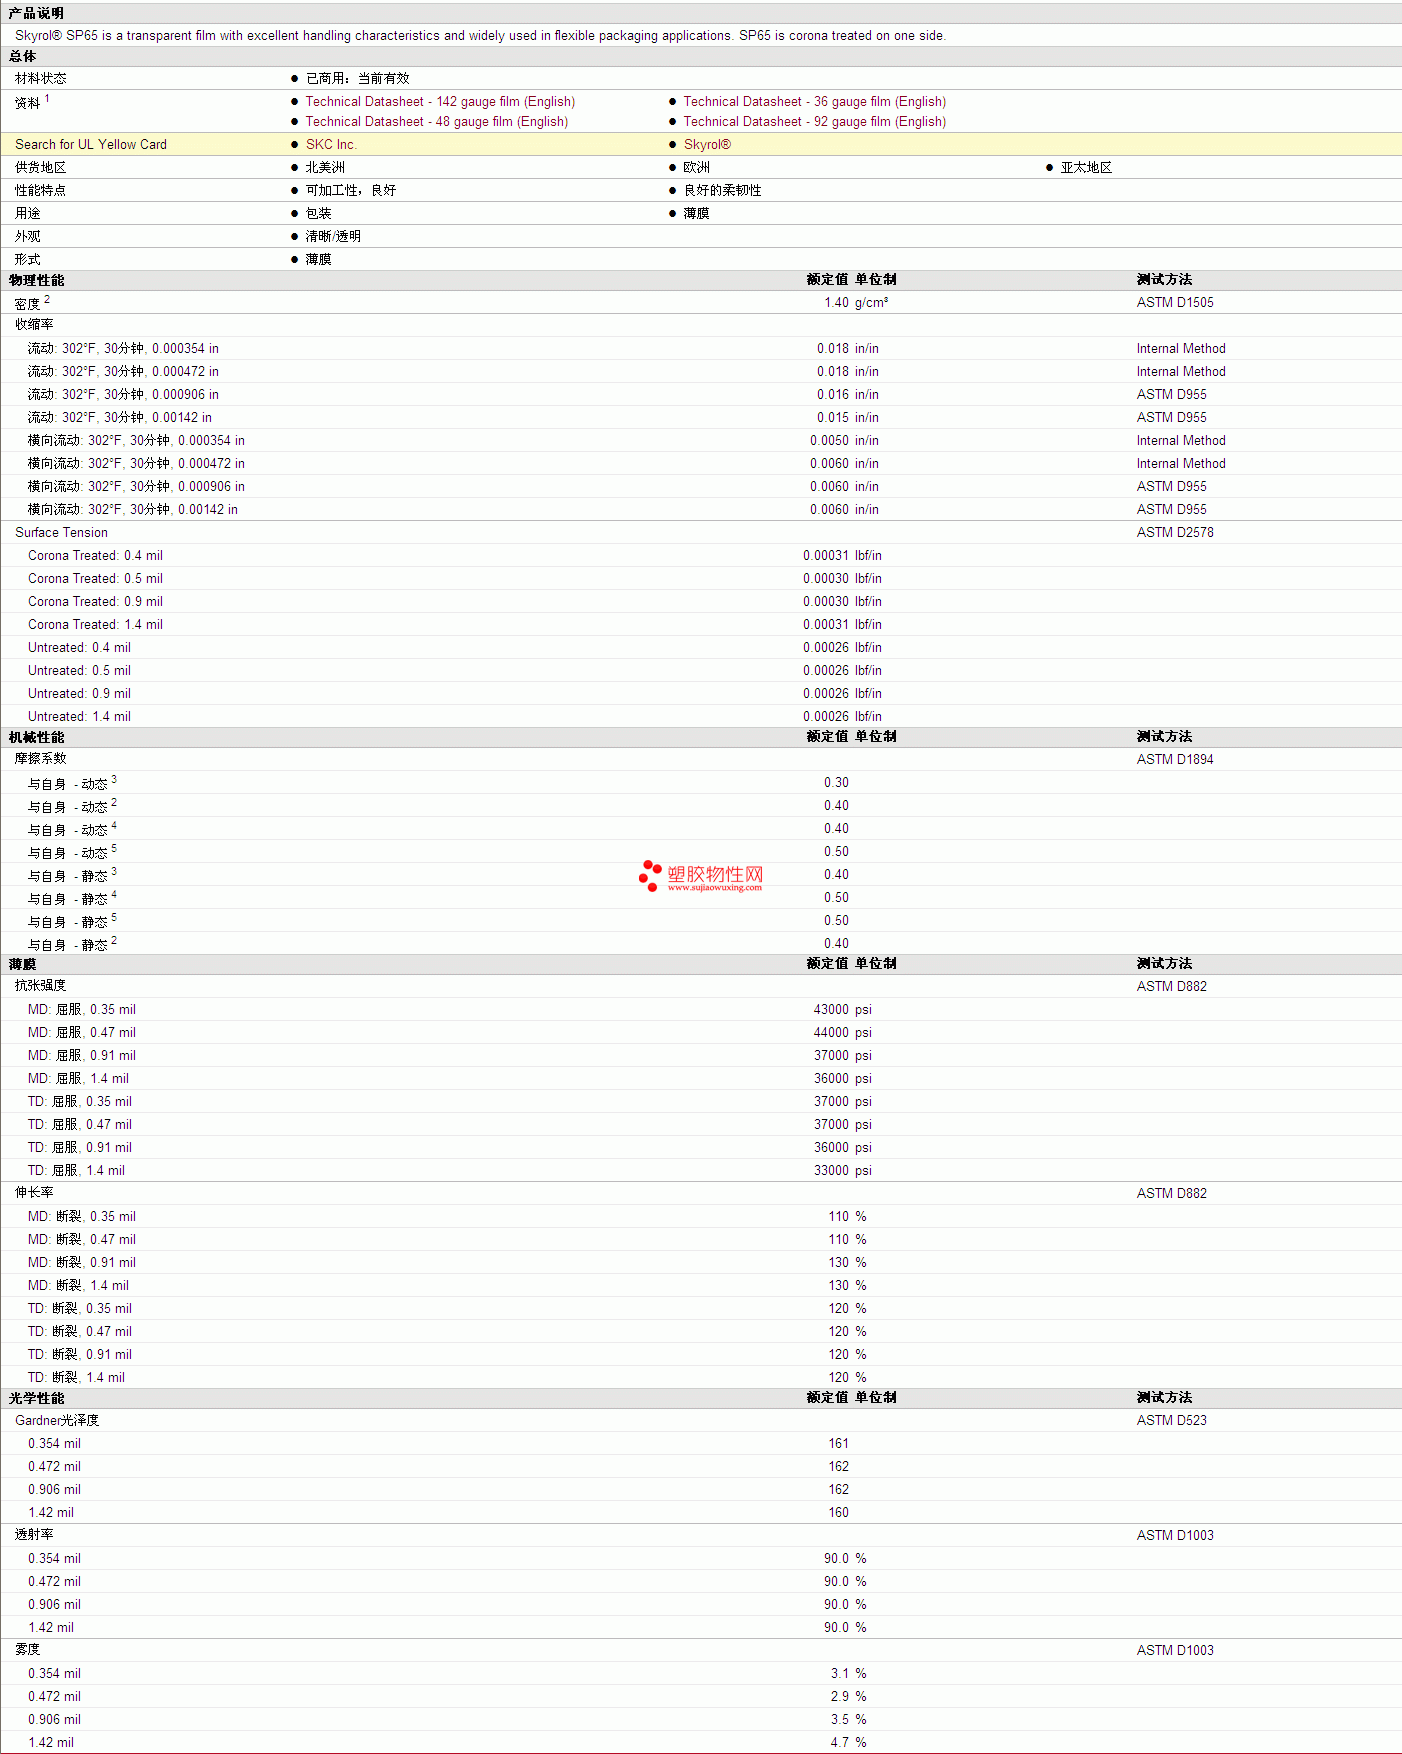This screenshot has height=1754, width=1402.
Task: Select 'Corona Treated: 0.4 mil' row
Action: coord(700,555)
